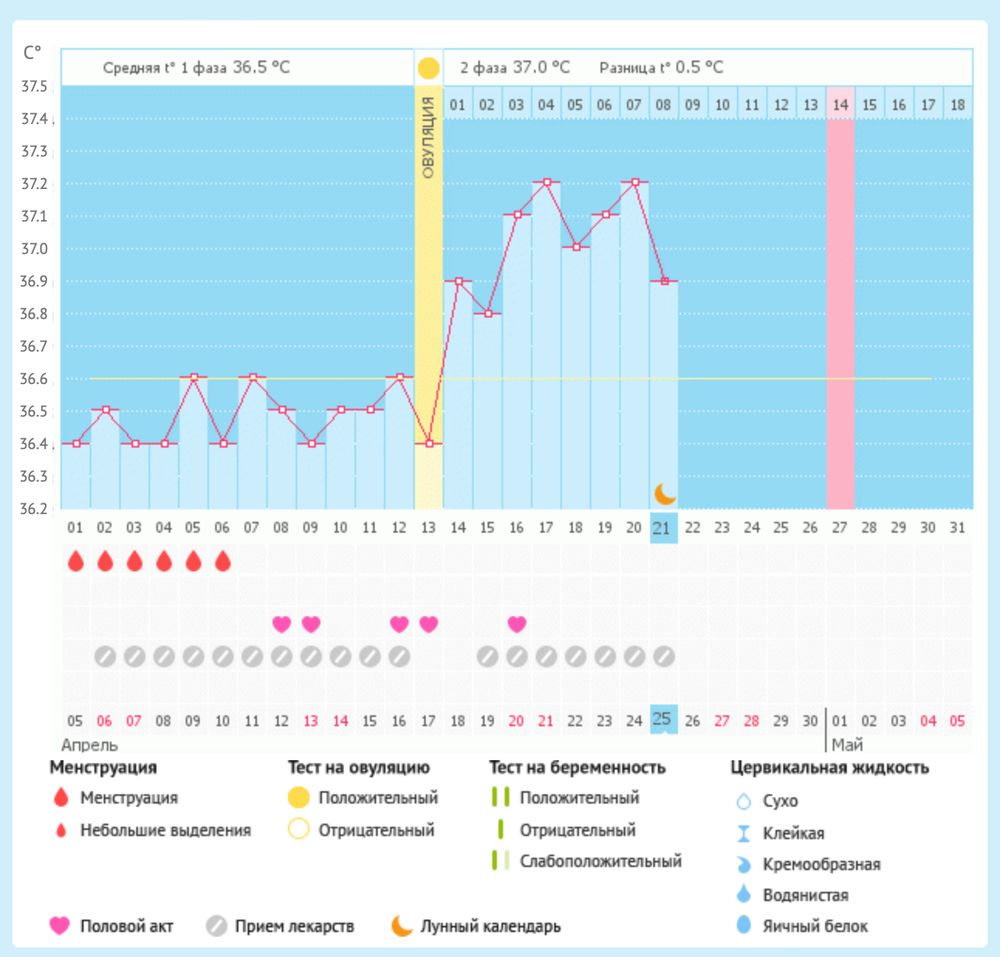
Task: Click the 36.4 temperature point on ovulation day 13
Action: point(428,443)
